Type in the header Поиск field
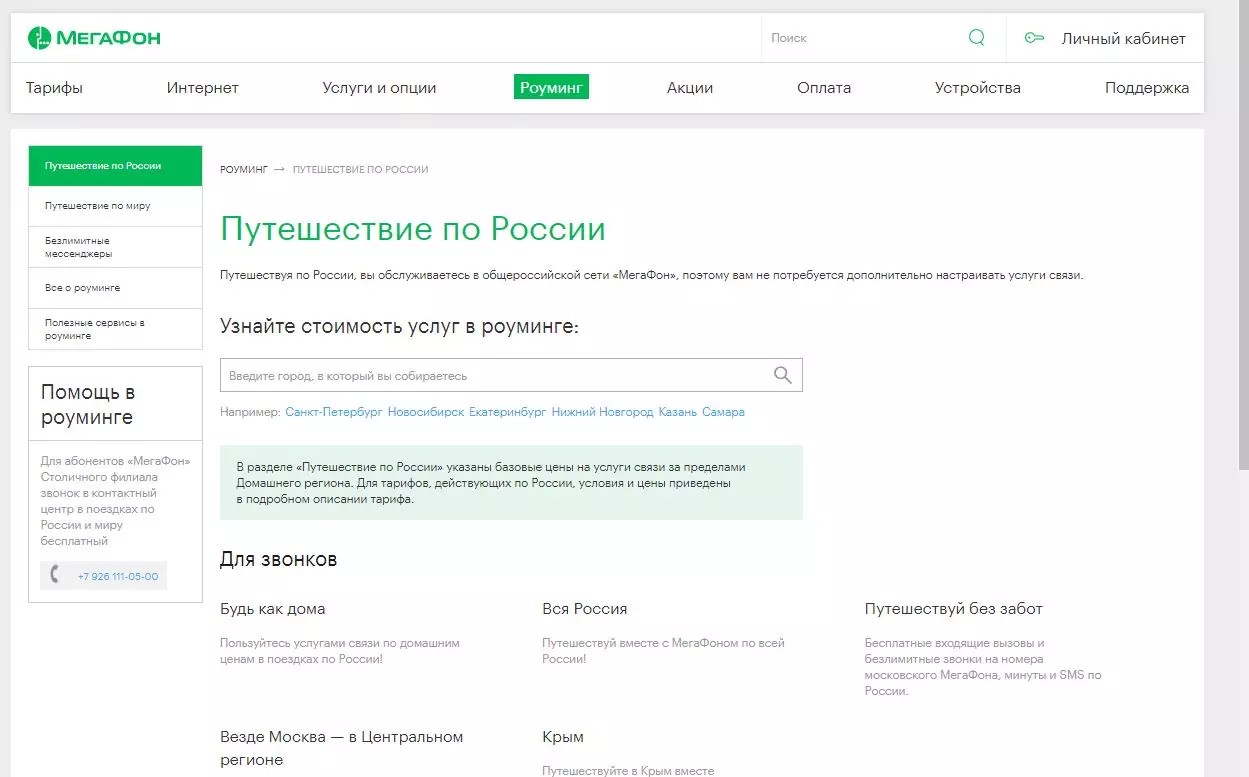 [860, 38]
